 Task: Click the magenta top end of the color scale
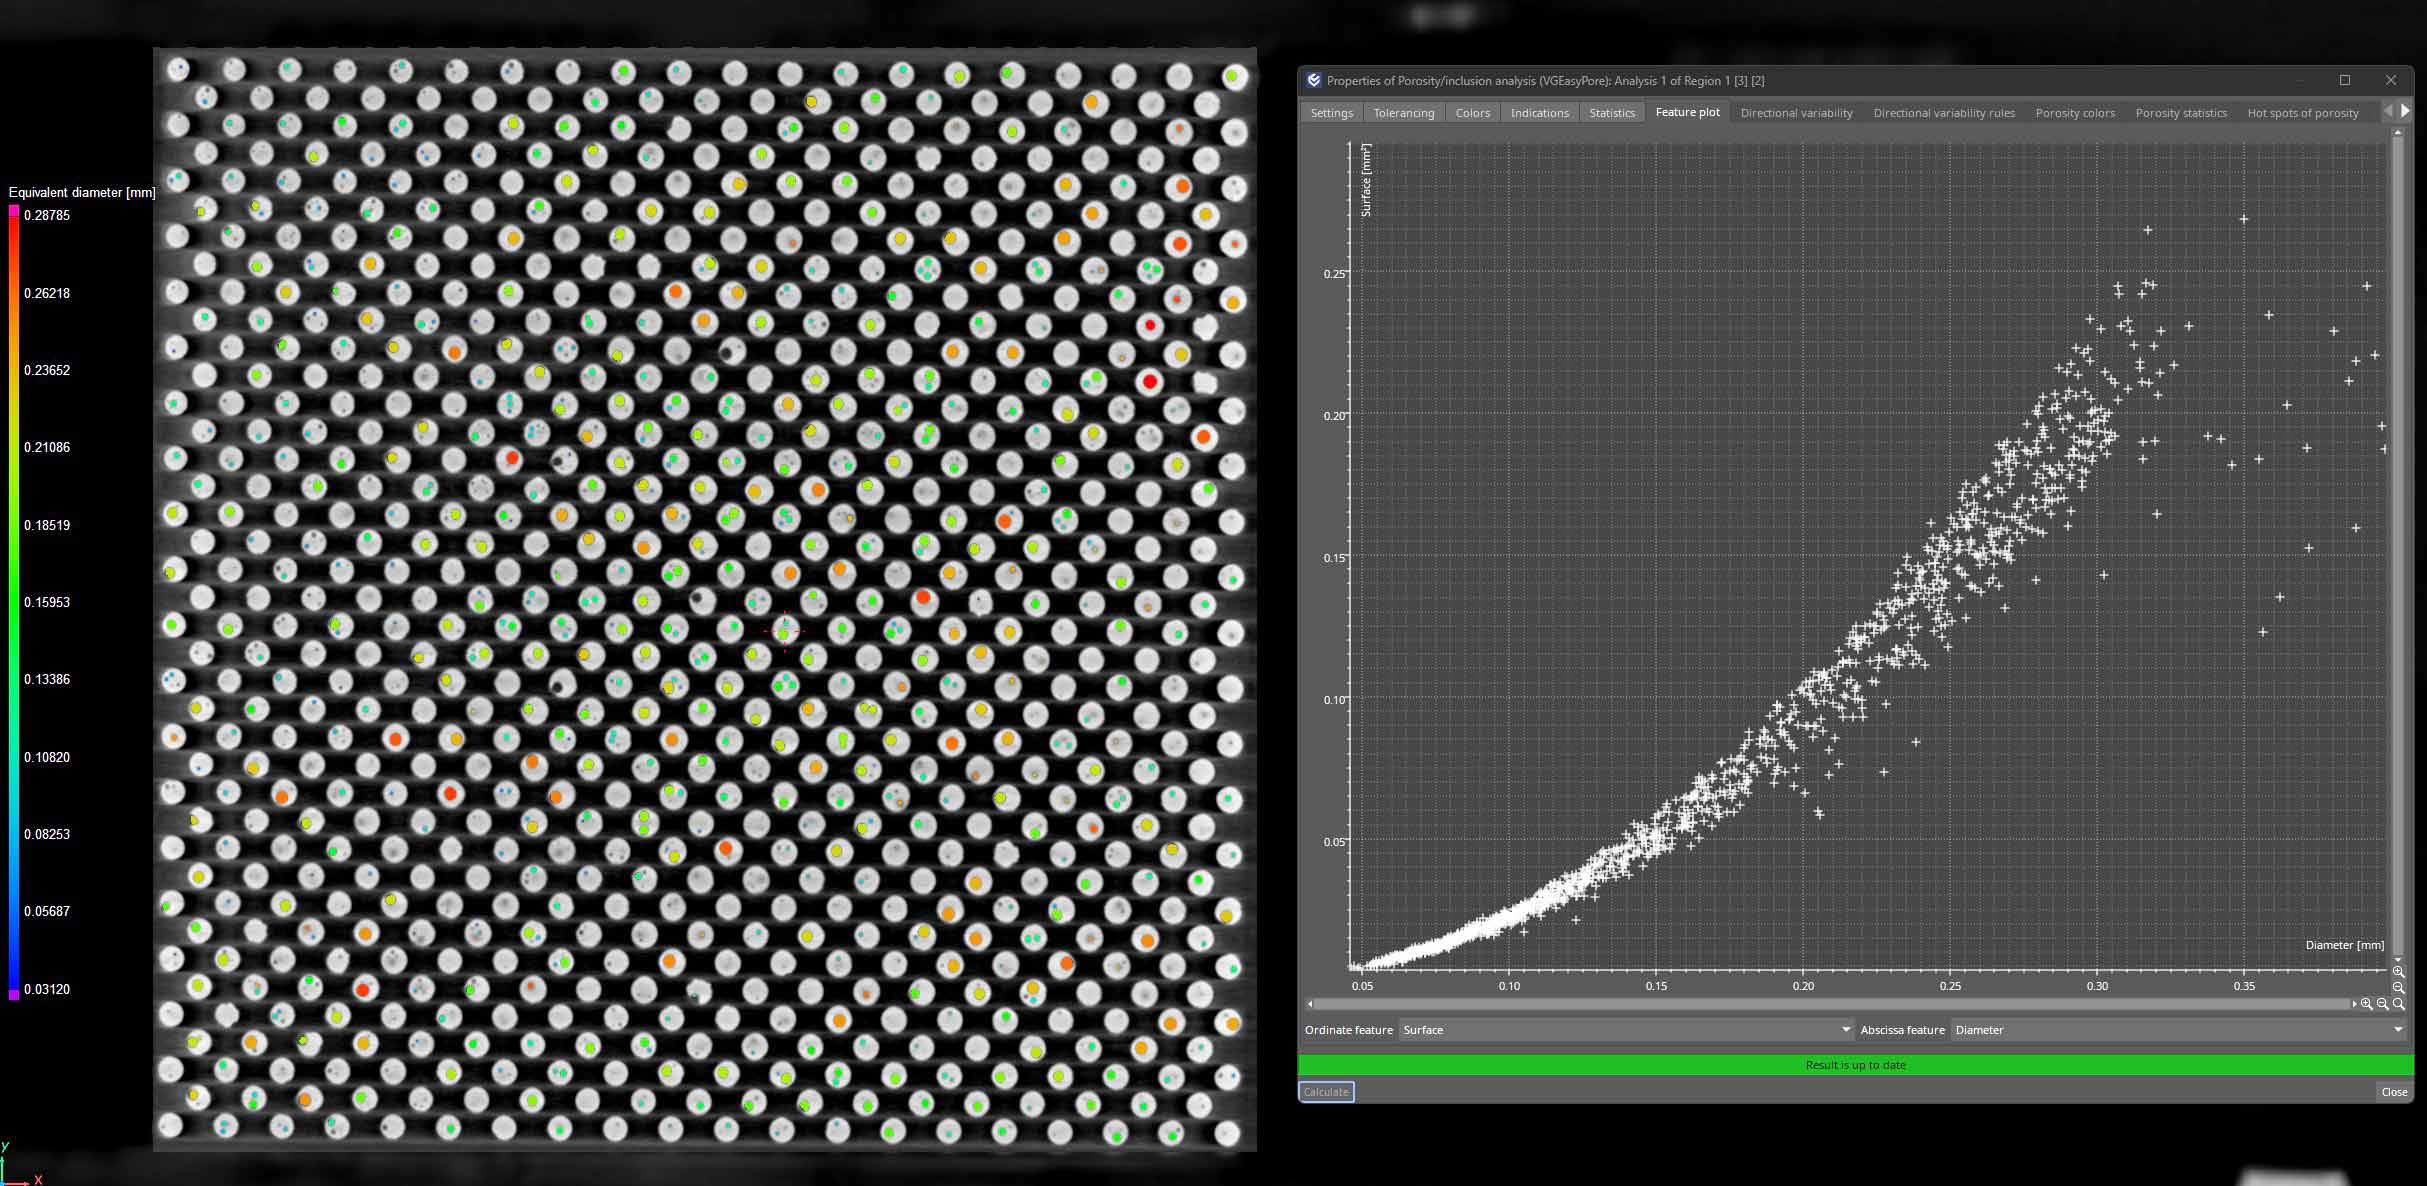pyautogui.click(x=14, y=211)
